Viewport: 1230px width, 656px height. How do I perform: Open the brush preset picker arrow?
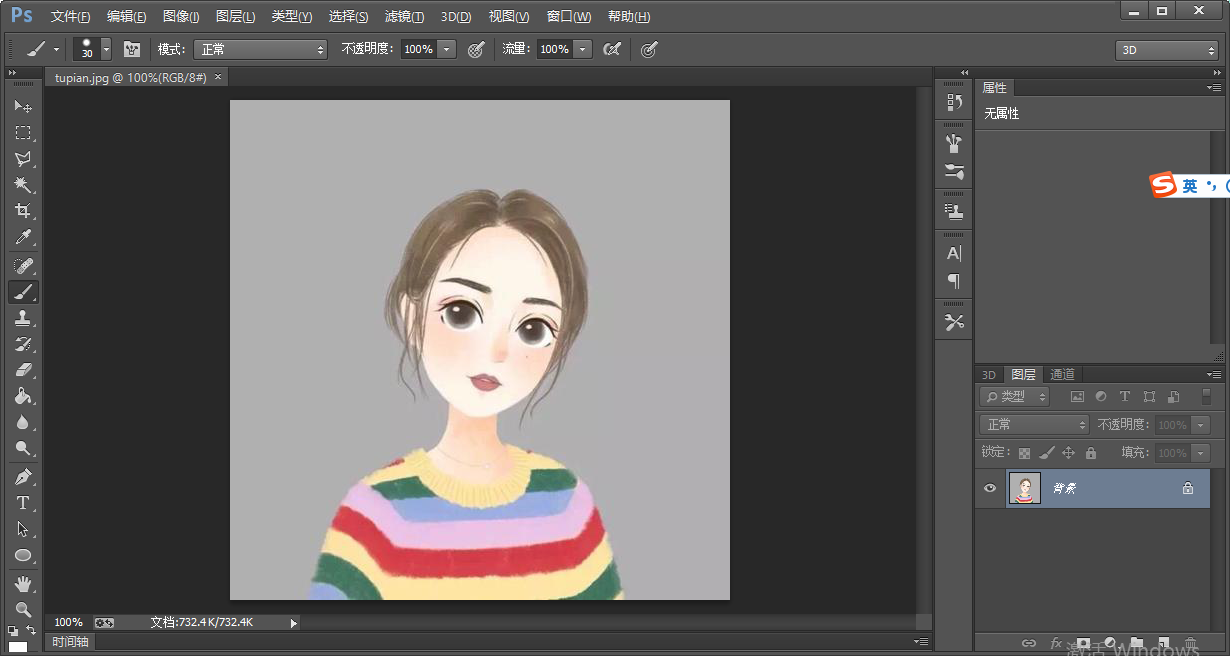tap(106, 49)
